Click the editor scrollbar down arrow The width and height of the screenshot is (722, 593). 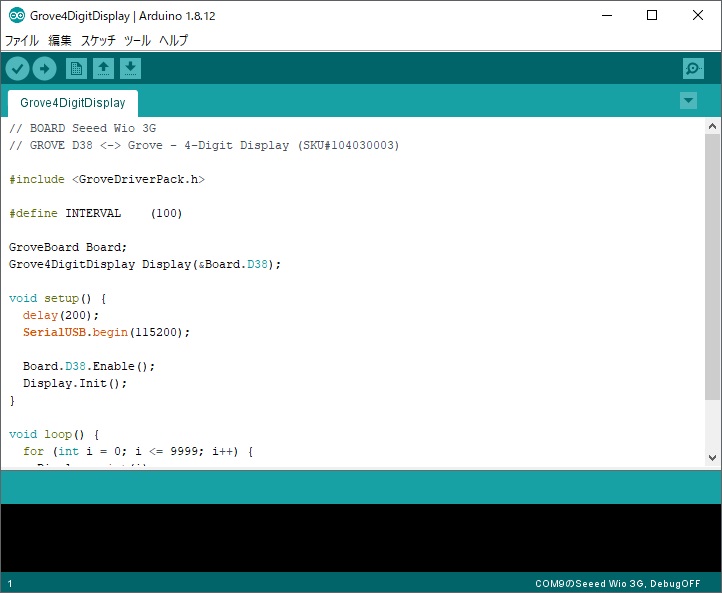click(x=712, y=458)
